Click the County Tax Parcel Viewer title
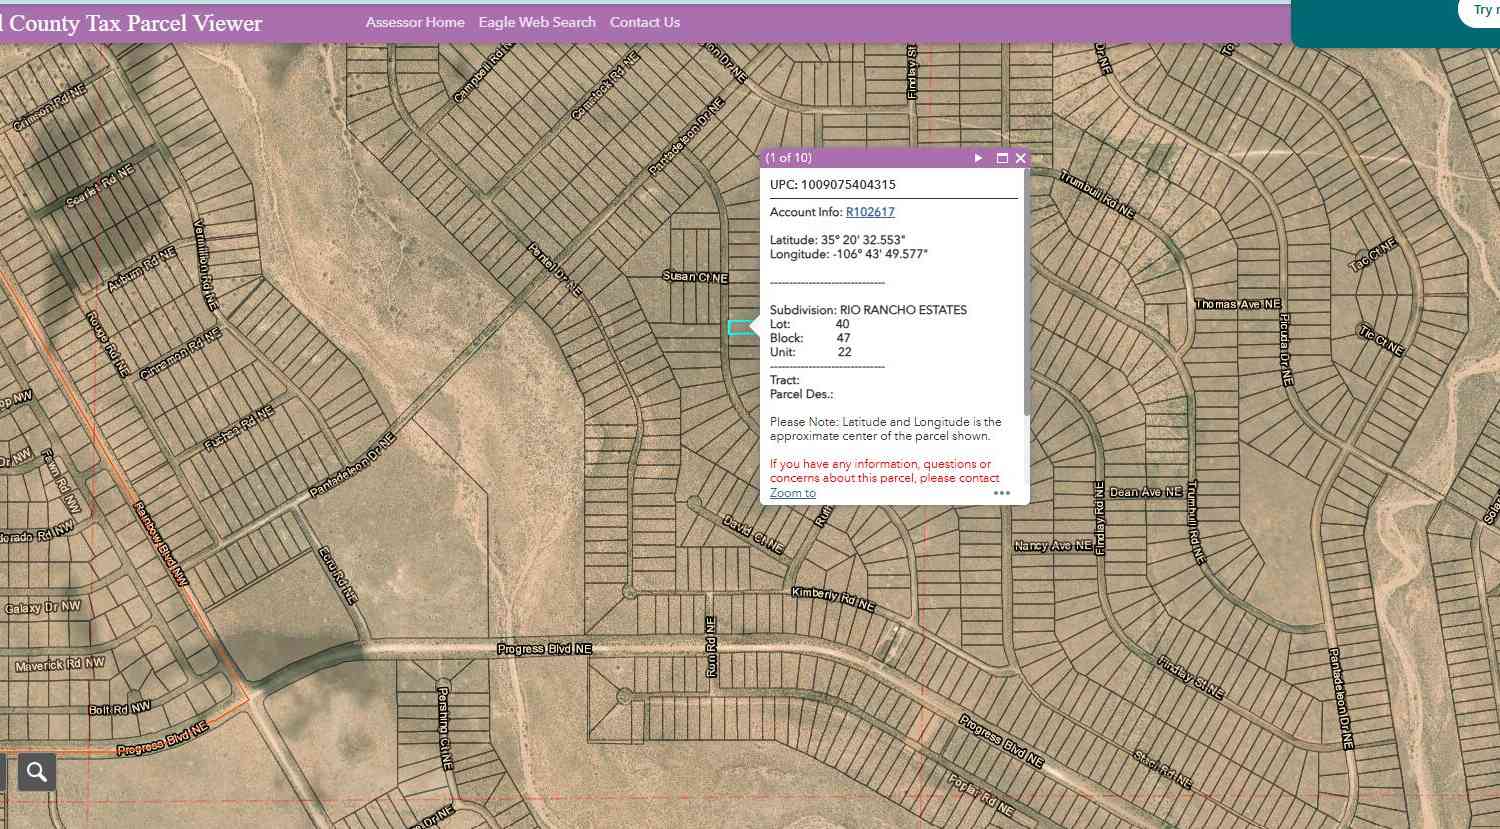This screenshot has height=829, width=1500. click(131, 23)
